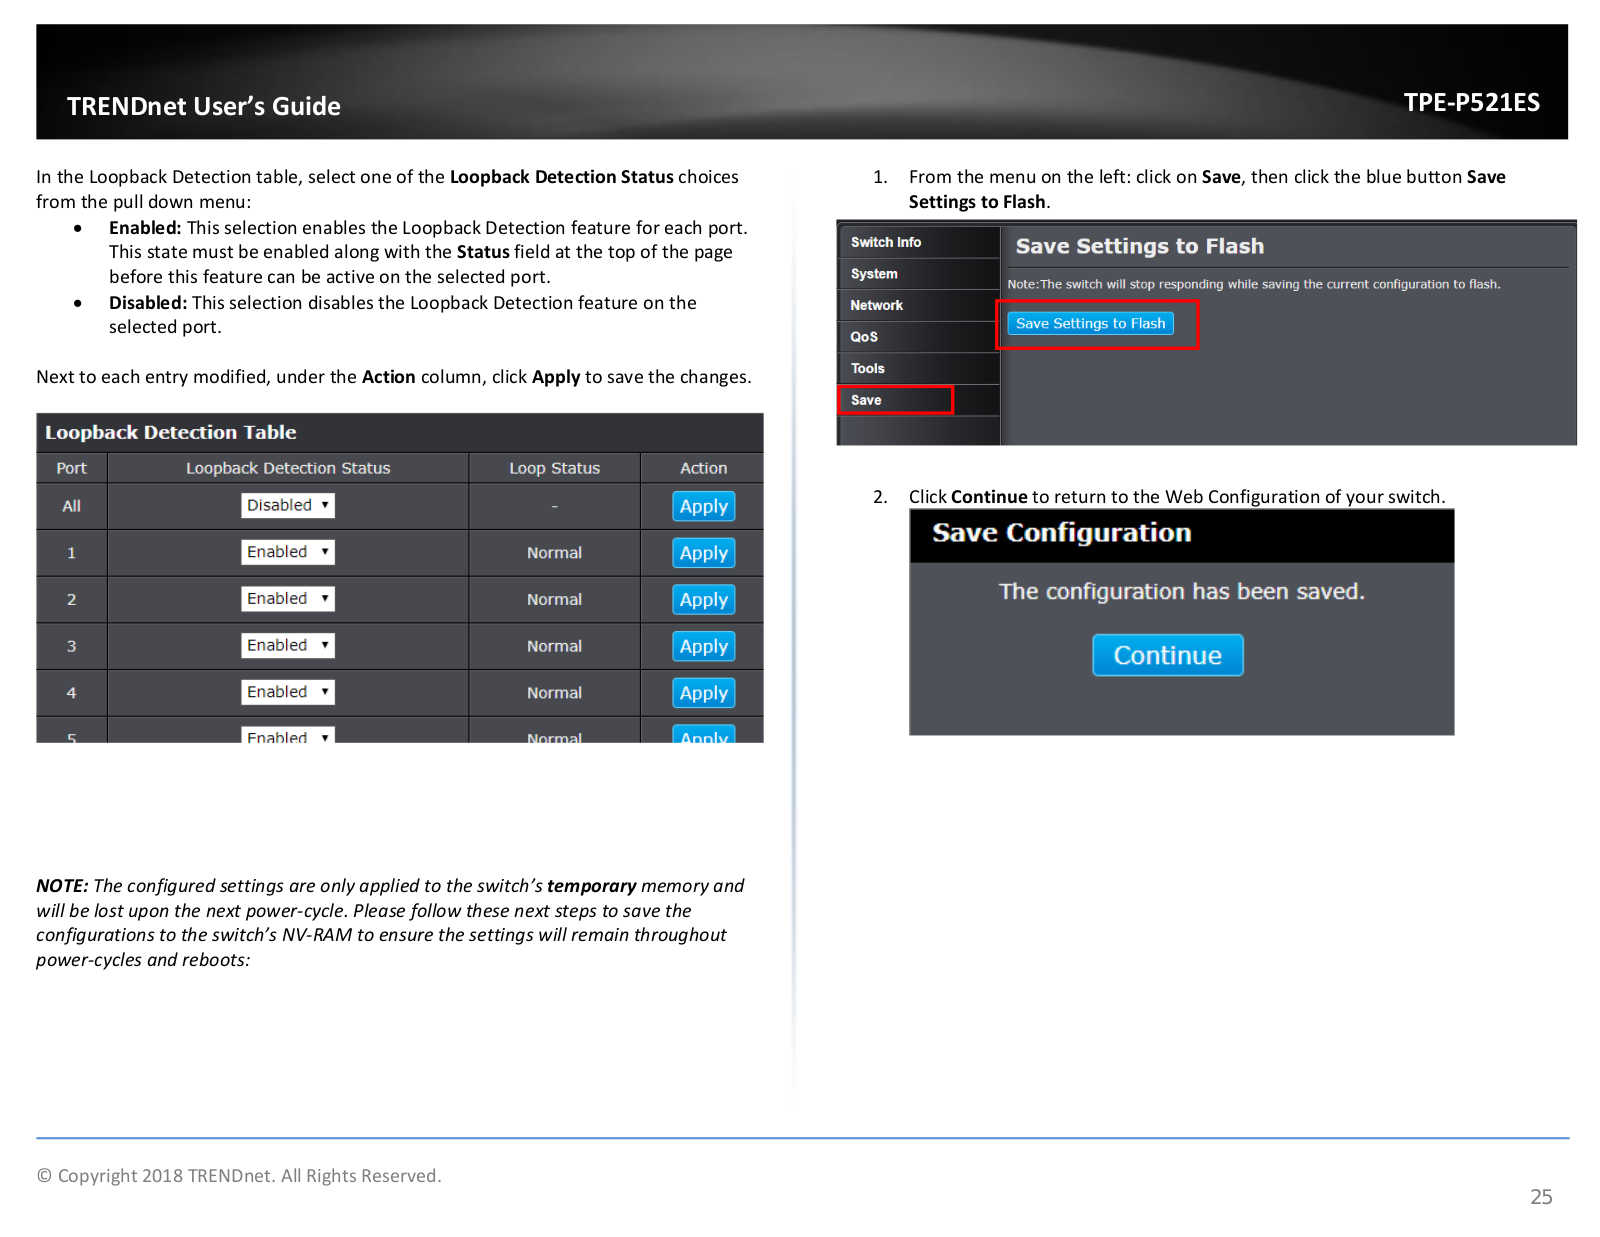Open port 4 Loopback Detection Status dropdown
The height and width of the screenshot is (1237, 1600).
coord(288,692)
